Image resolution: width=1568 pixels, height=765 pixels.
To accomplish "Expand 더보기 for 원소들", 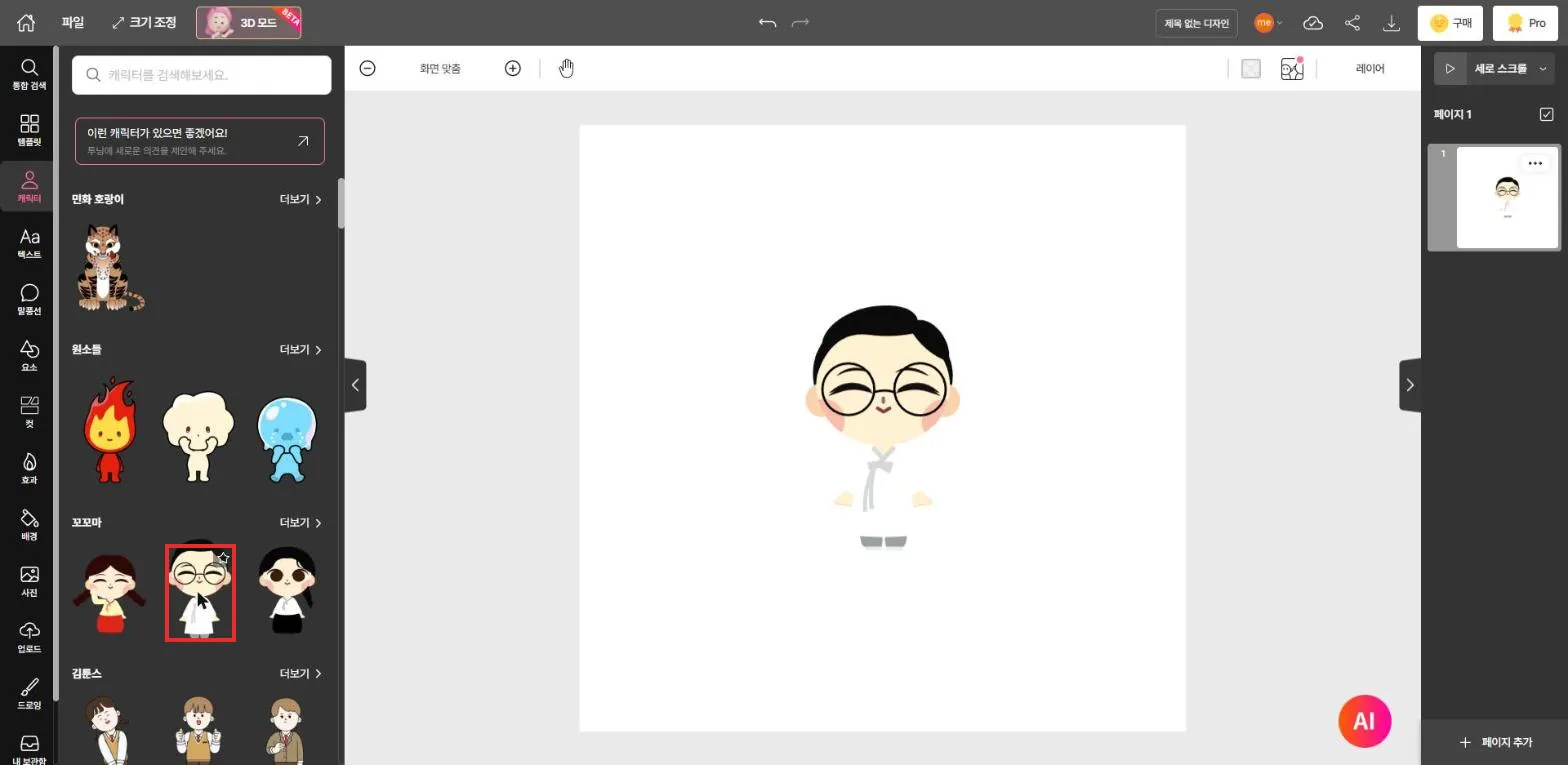I will (x=300, y=349).
